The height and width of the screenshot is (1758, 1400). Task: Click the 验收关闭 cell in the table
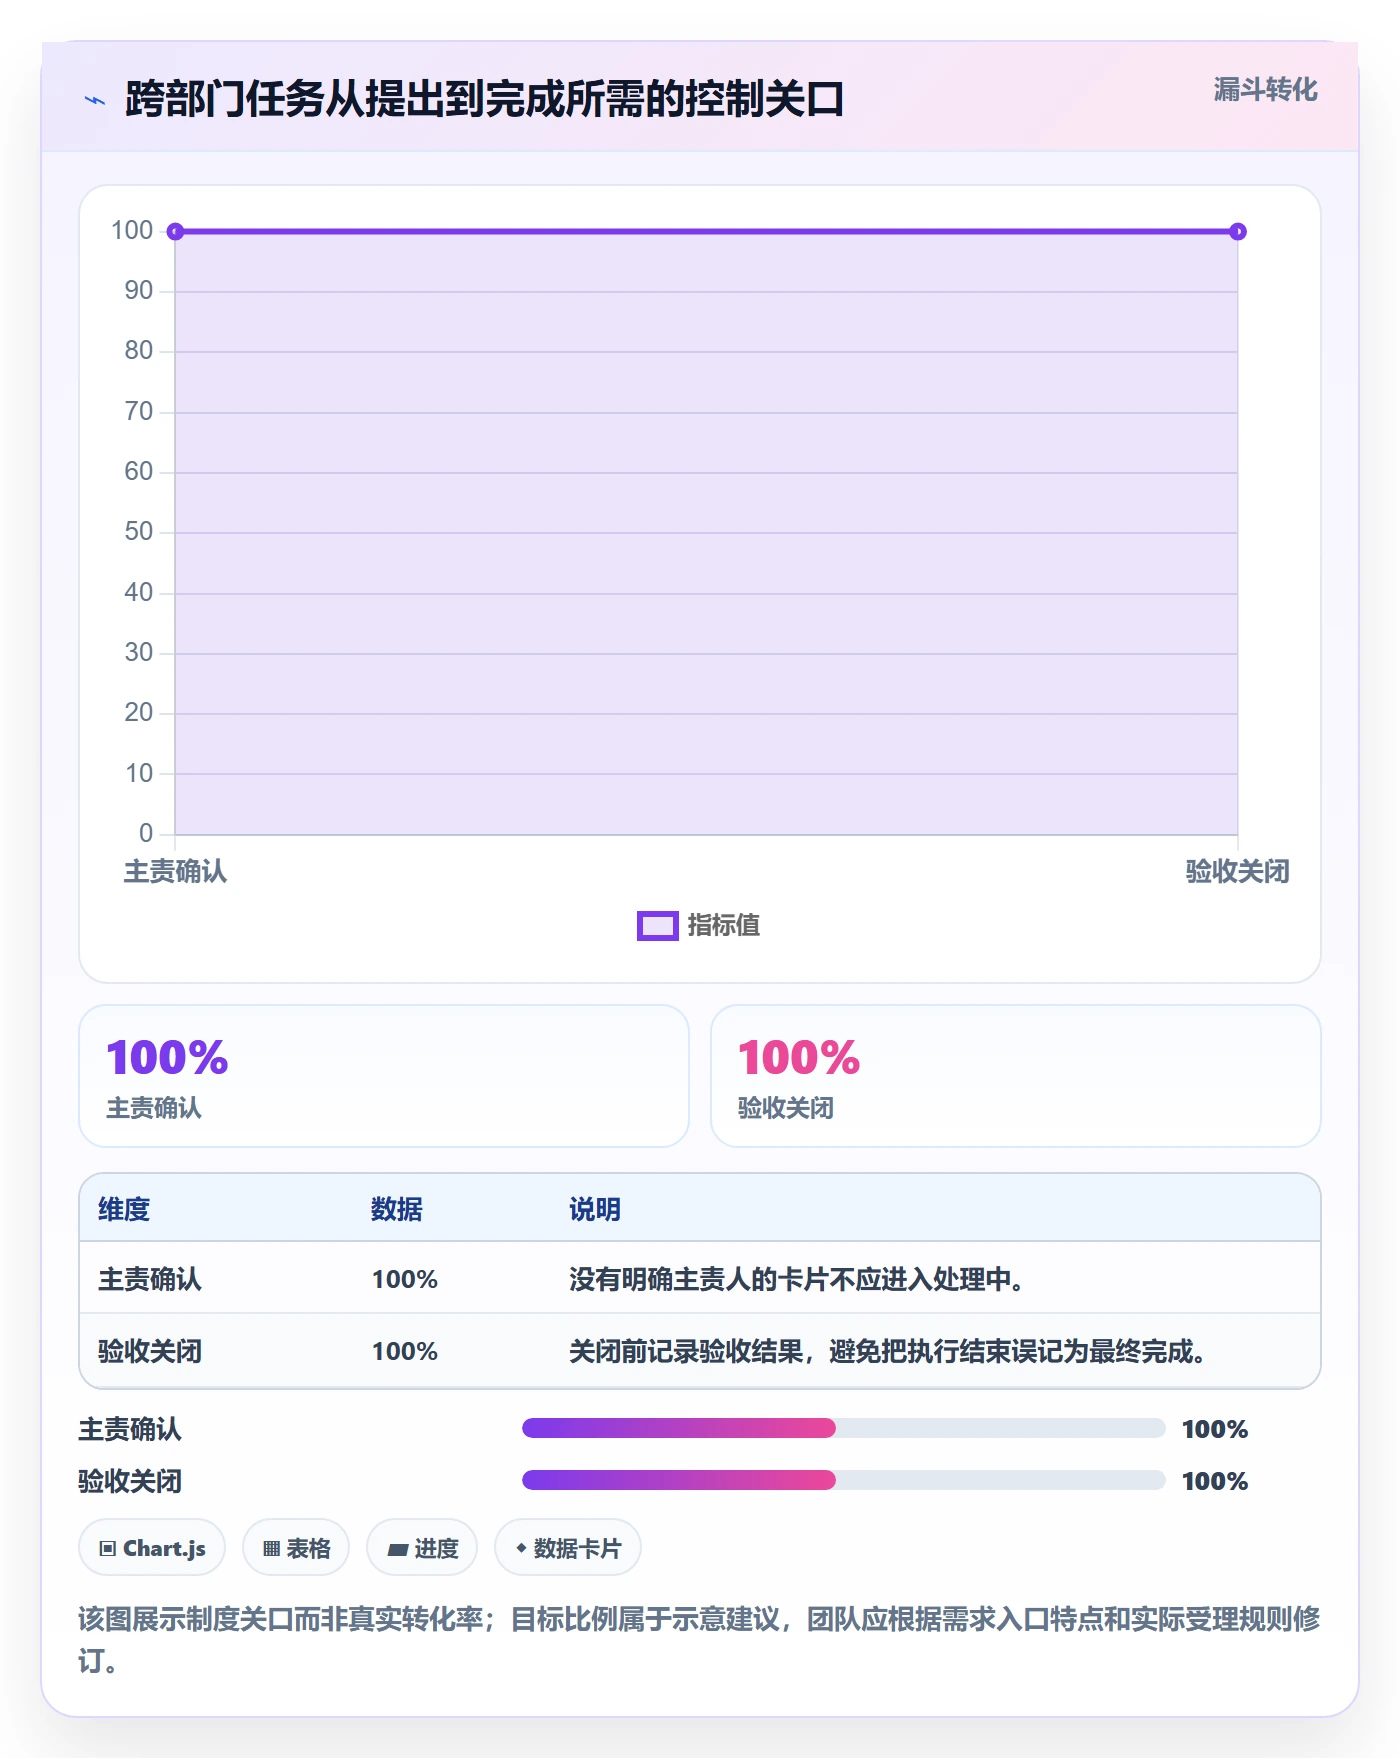tap(150, 1352)
